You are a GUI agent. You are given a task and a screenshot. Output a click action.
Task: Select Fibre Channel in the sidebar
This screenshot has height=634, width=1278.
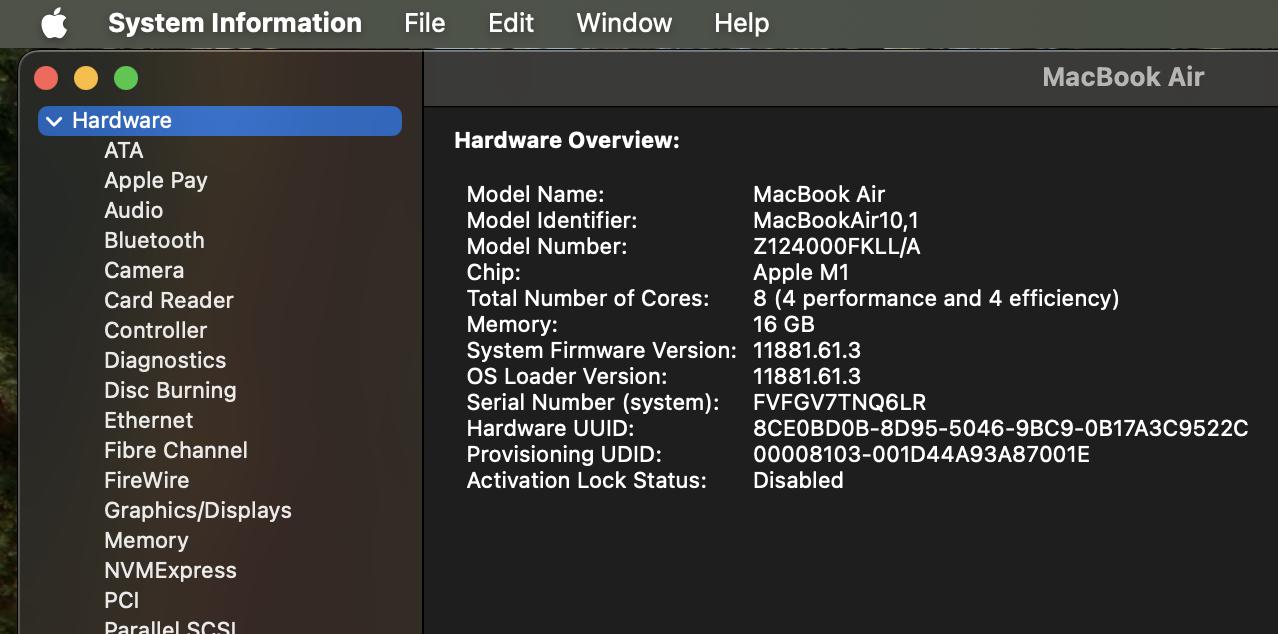click(x=176, y=451)
